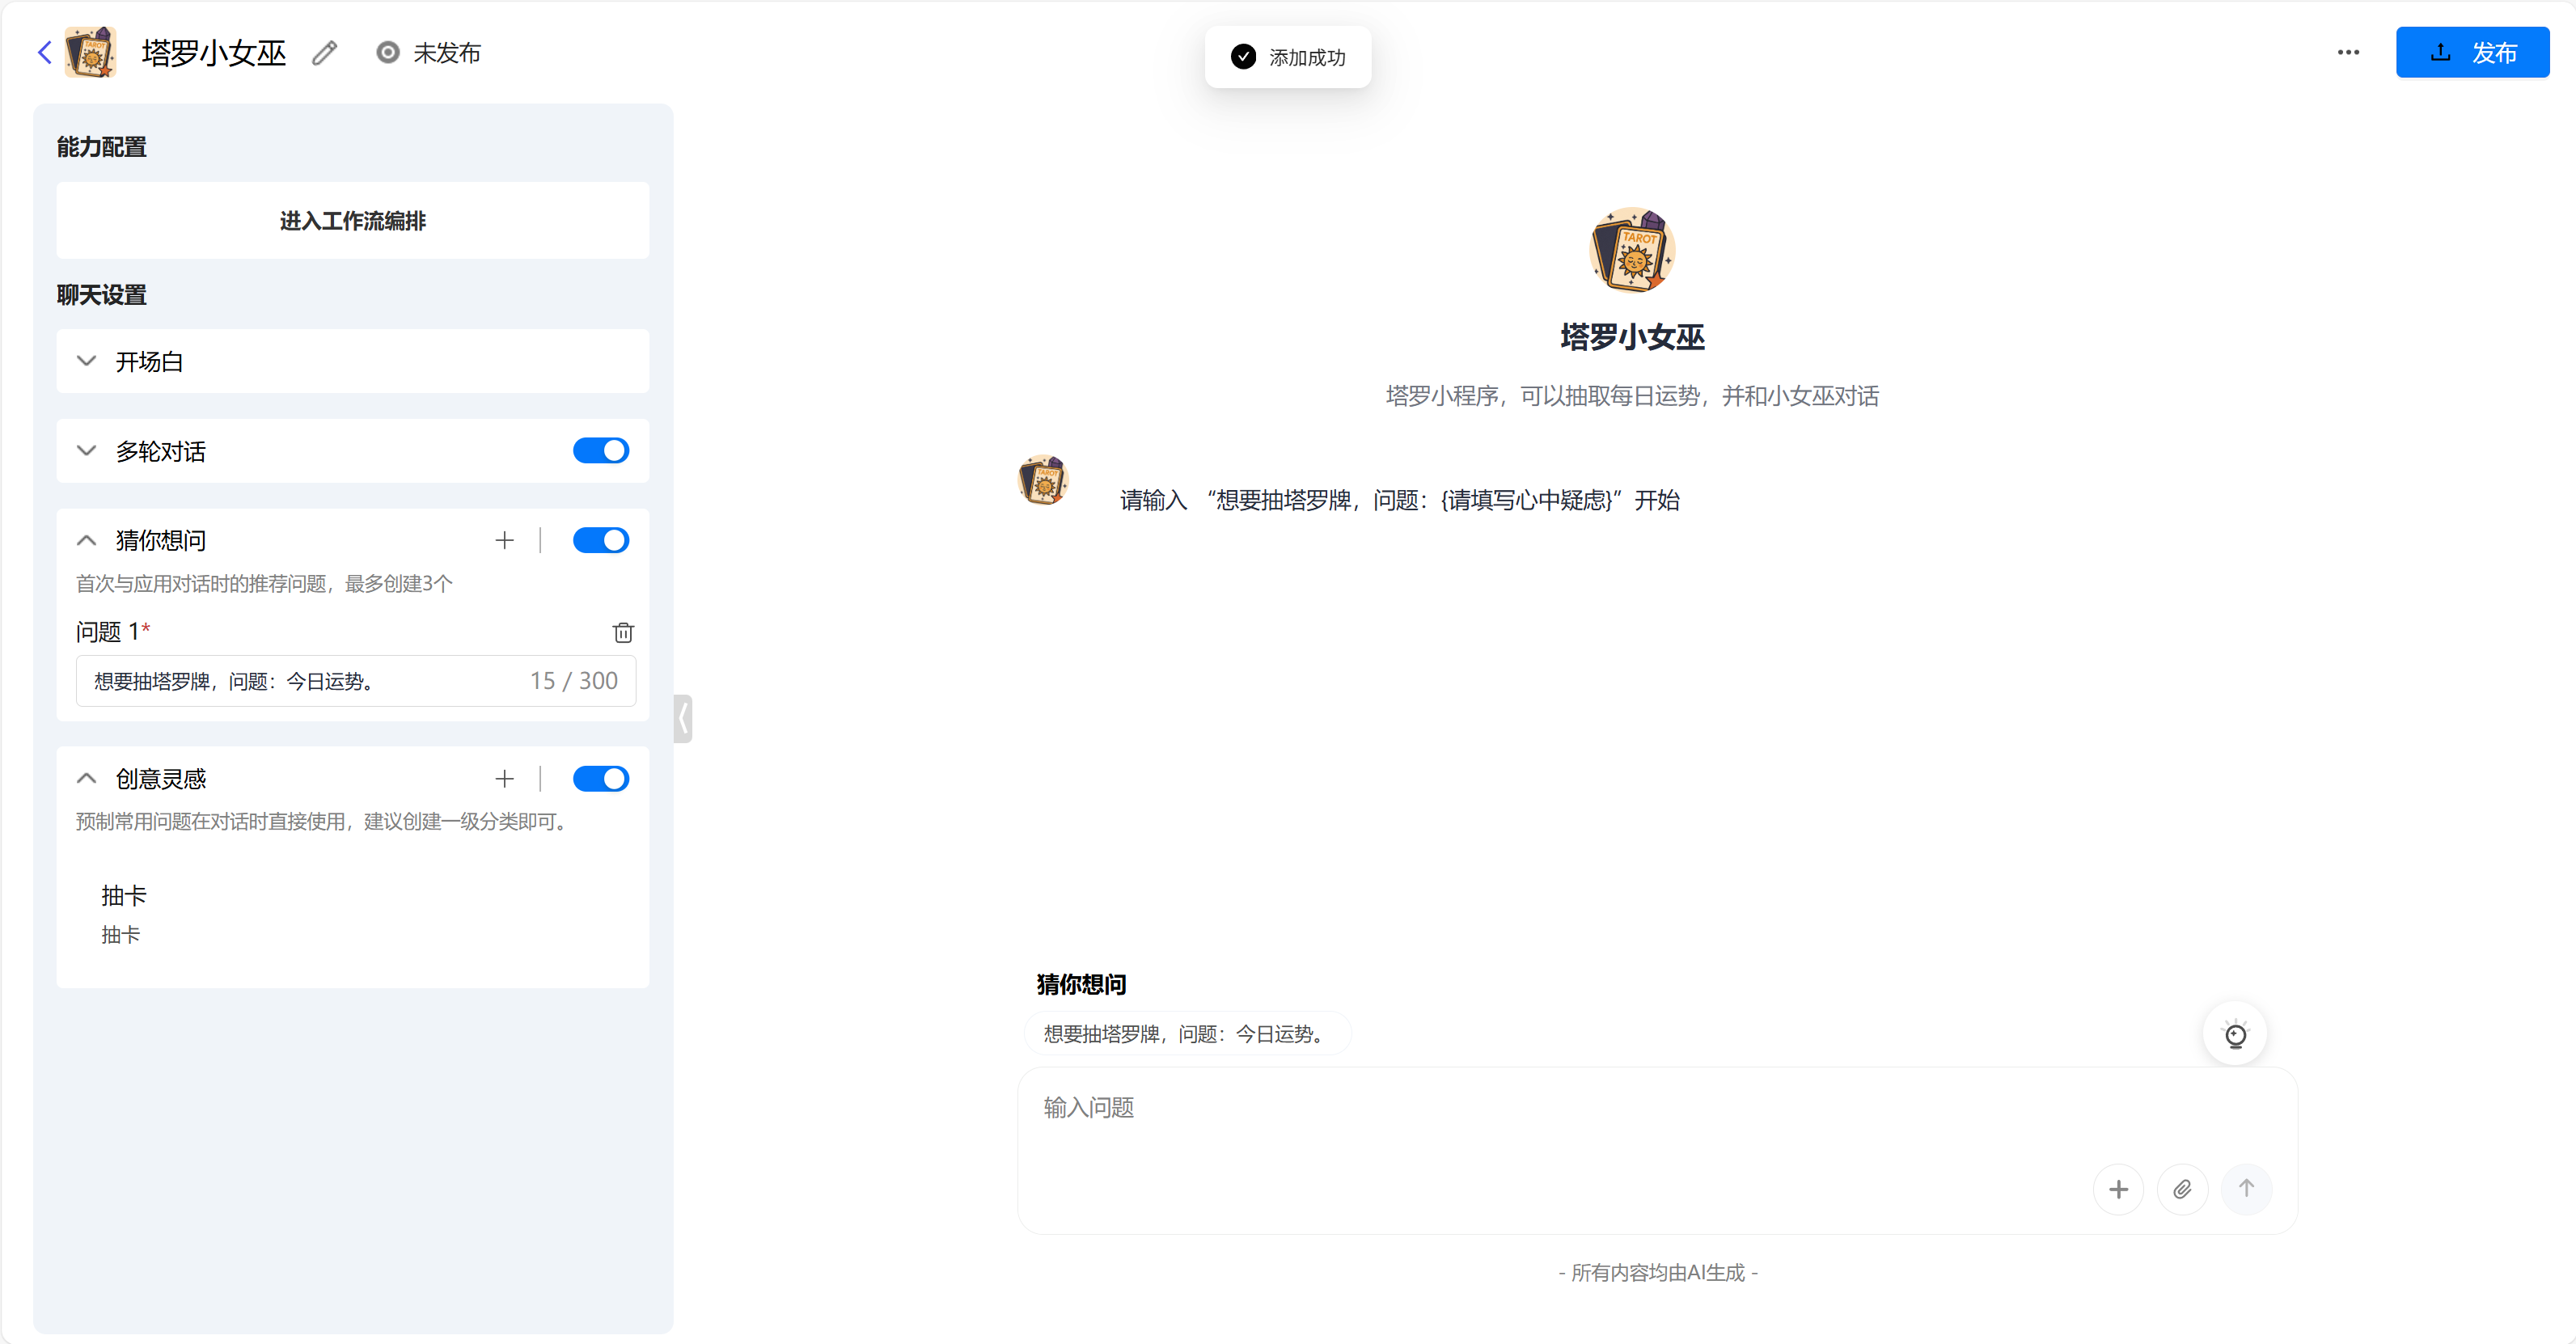Turn off the 猜你想问 switch

(x=601, y=540)
